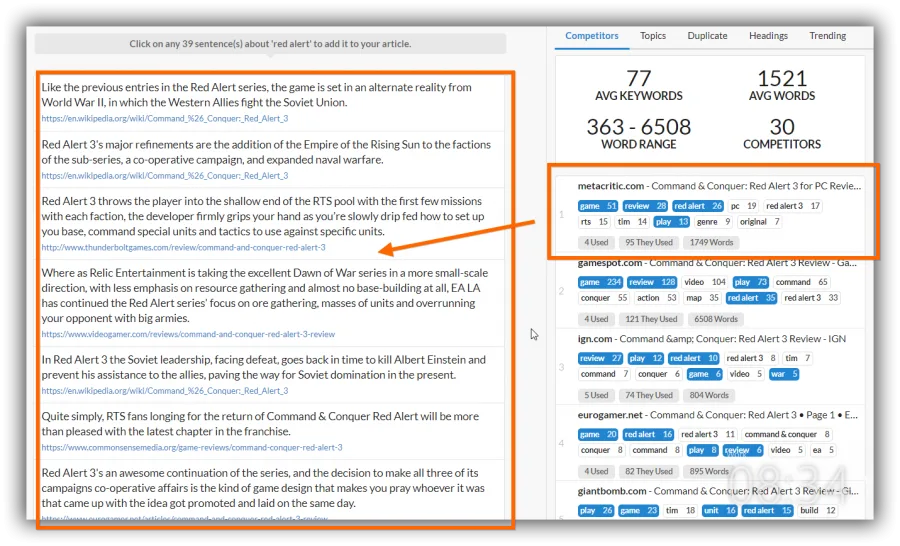Click metacritic 'pc 19' keyword tag
Viewport: 900px width, 546px height.
743,206
